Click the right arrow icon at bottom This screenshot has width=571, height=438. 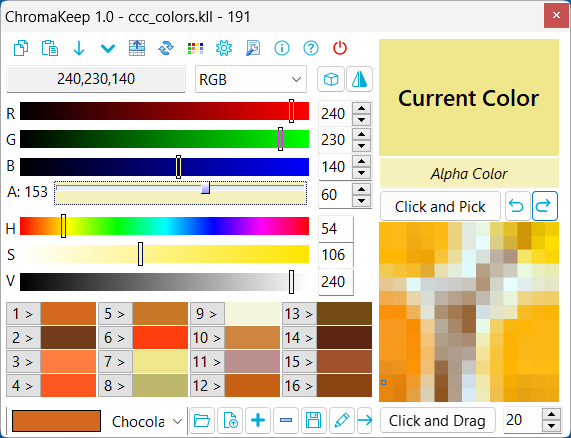click(x=365, y=421)
